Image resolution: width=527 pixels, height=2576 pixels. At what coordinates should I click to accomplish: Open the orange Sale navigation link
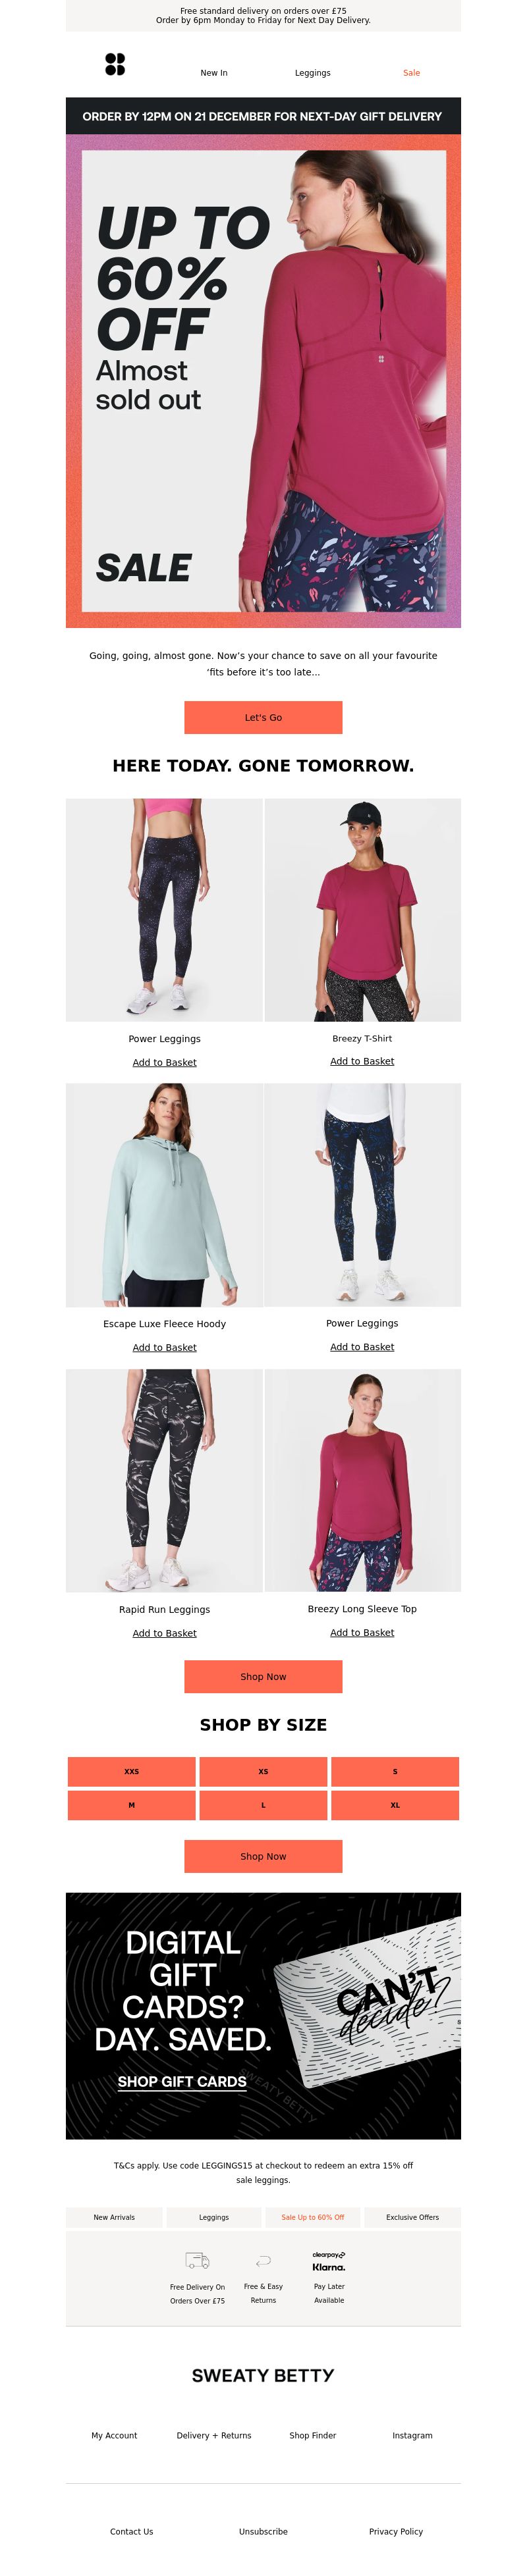pos(411,73)
